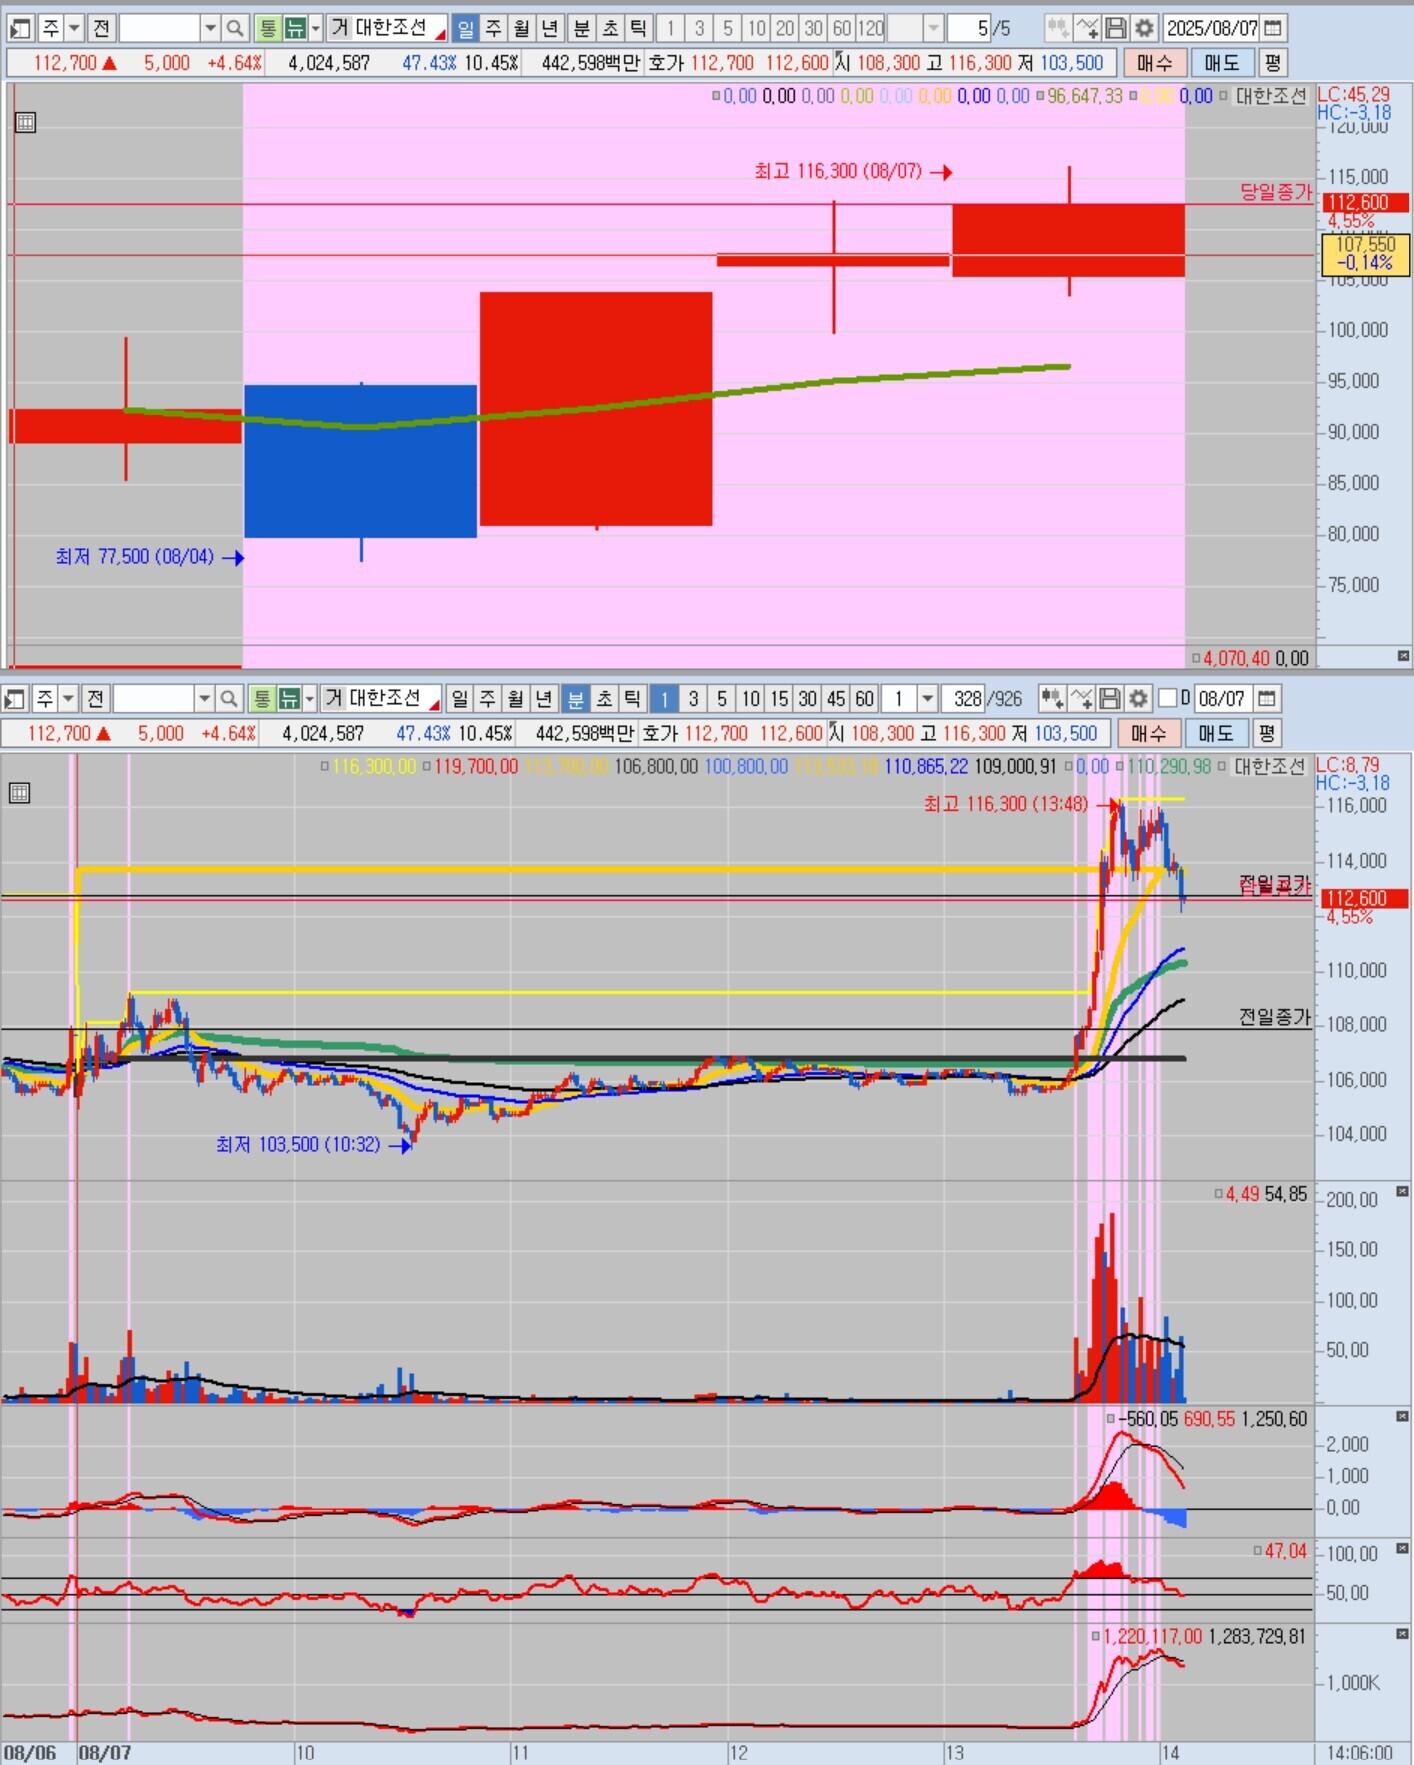The width and height of the screenshot is (1414, 1765).
Task: Click the candle count field showing 328 in the bottom toolbar
Action: (962, 698)
